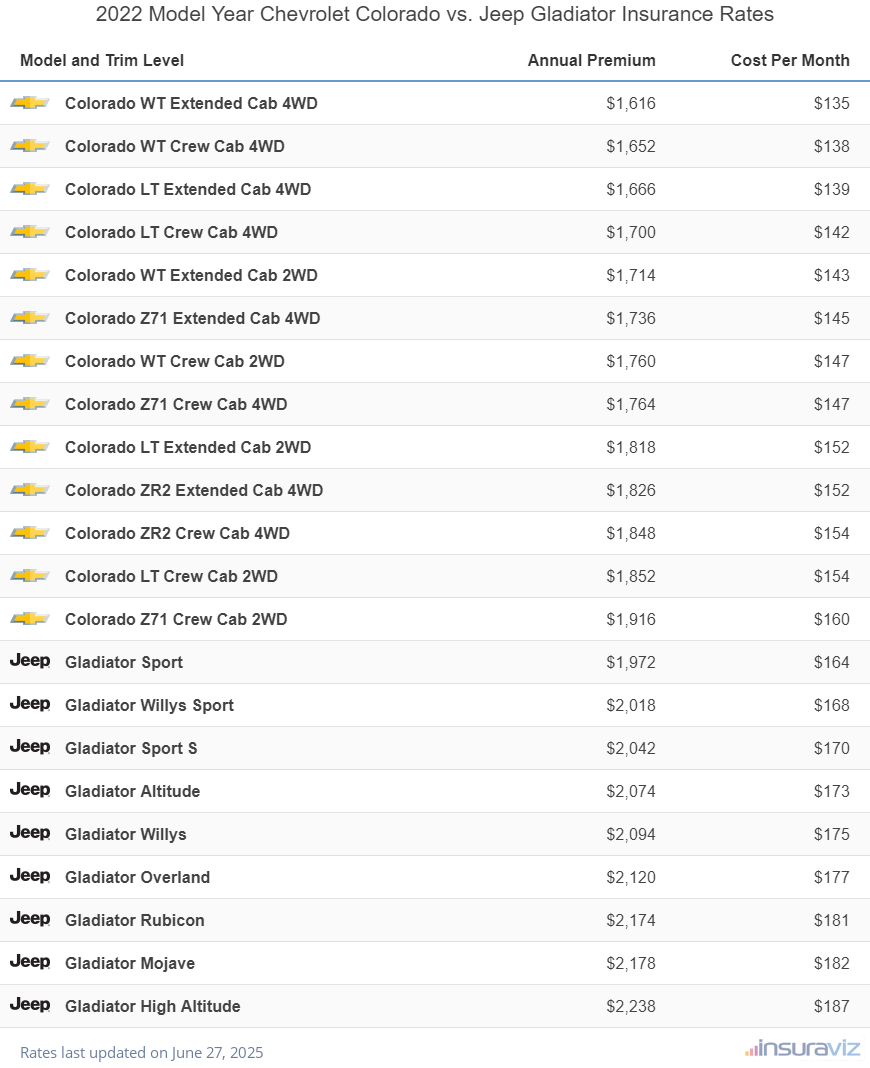The image size is (870, 1068).
Task: Click the $1,852 annual premium value
Action: click(x=631, y=576)
